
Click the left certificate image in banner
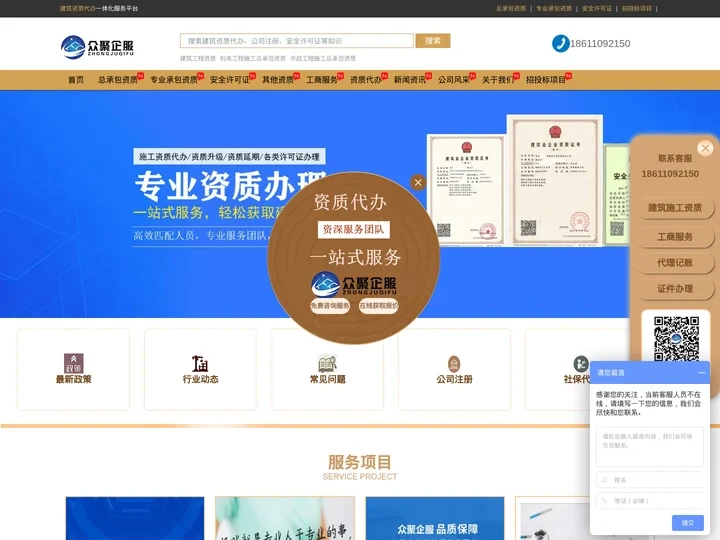pos(466,190)
